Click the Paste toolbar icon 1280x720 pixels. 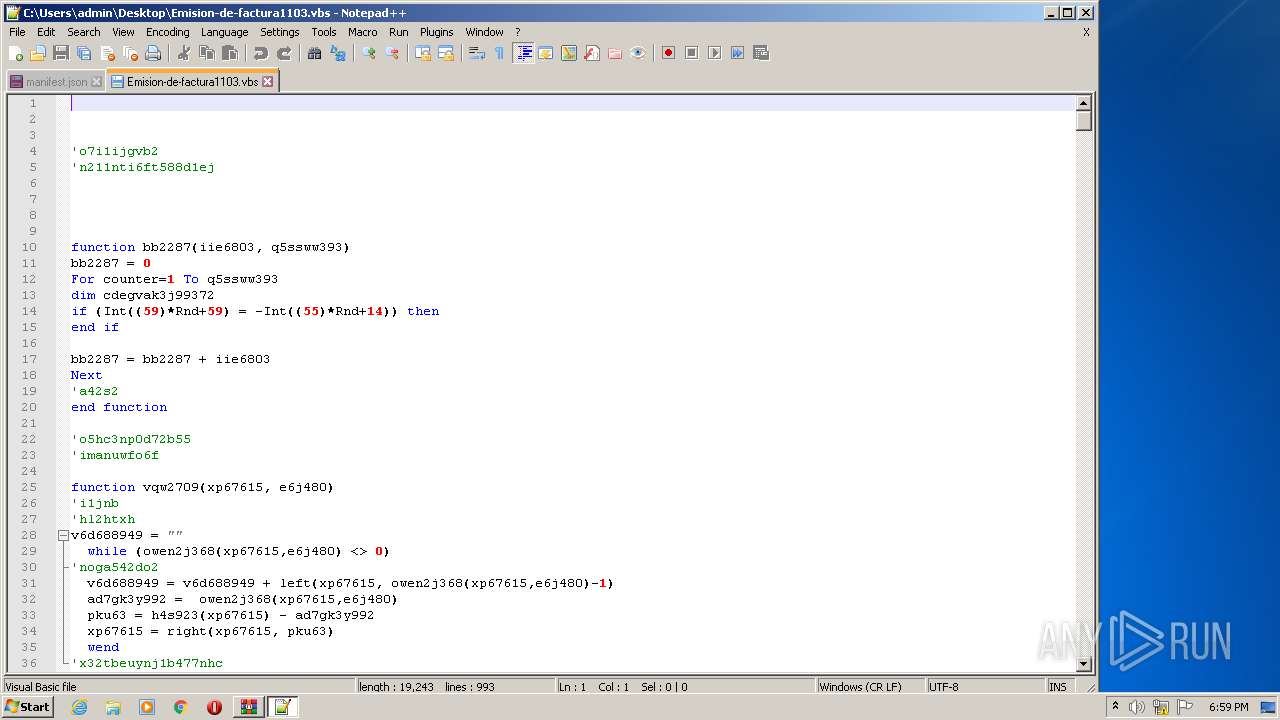(230, 53)
